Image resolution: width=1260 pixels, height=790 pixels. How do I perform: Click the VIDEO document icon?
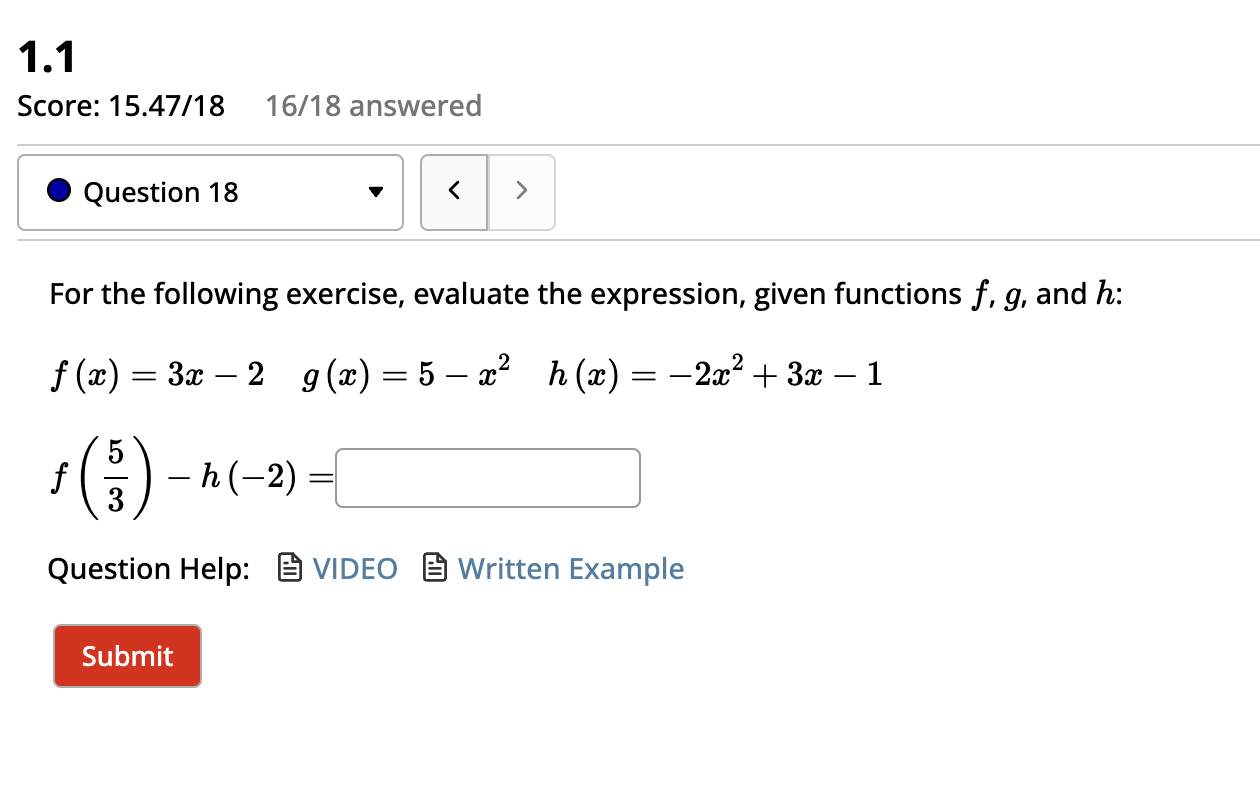(x=289, y=568)
